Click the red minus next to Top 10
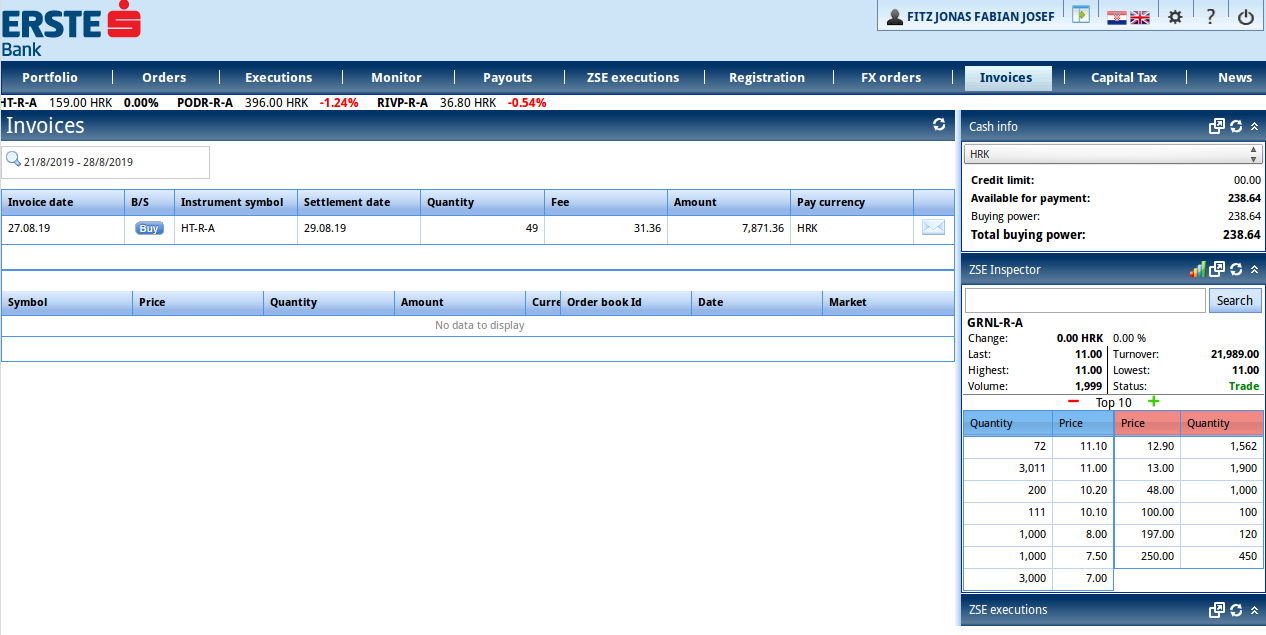This screenshot has height=635, width=1266. click(x=1074, y=402)
